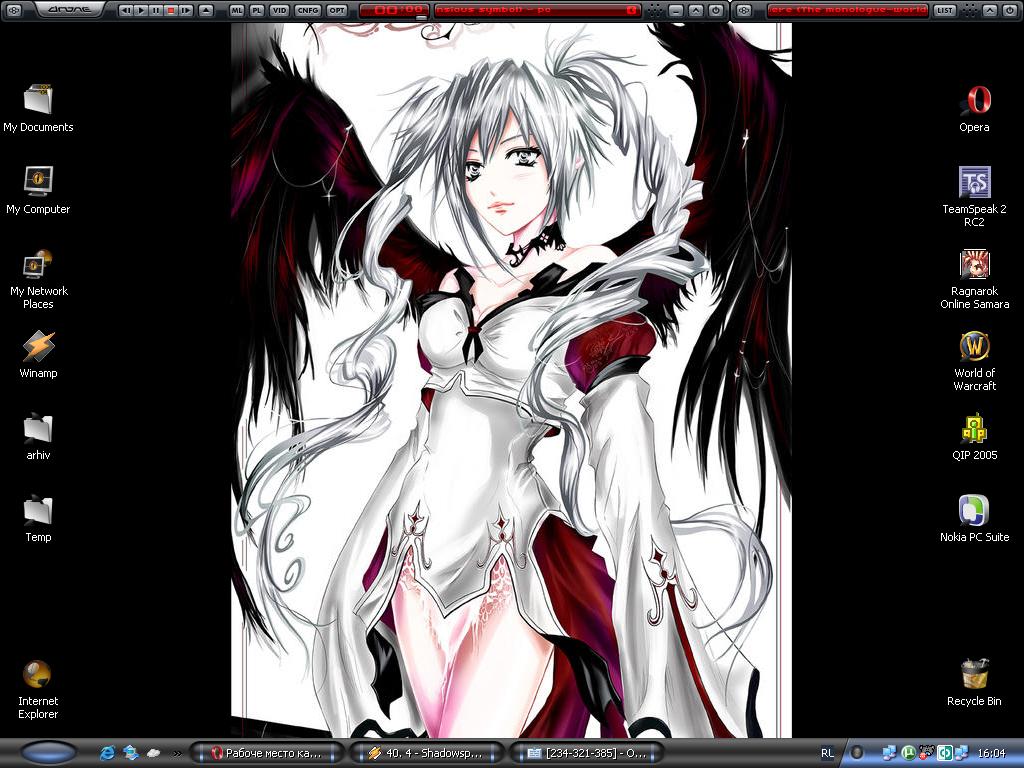Open the My Documents desktop icon

pyautogui.click(x=38, y=108)
